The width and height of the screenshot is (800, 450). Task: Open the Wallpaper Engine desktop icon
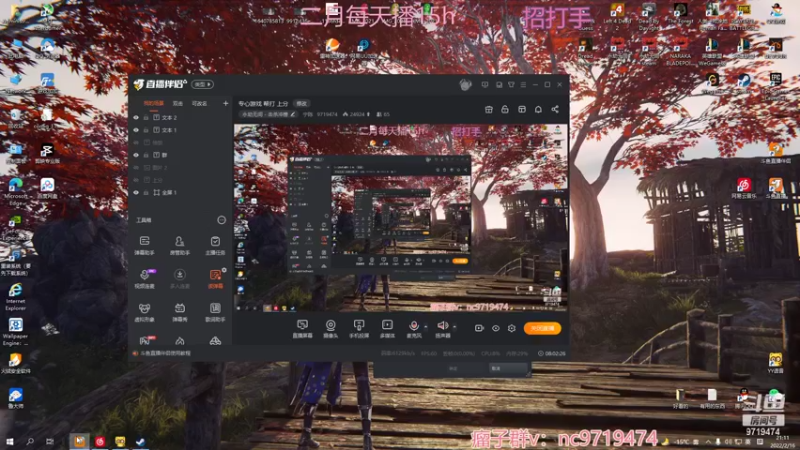pos(15,332)
